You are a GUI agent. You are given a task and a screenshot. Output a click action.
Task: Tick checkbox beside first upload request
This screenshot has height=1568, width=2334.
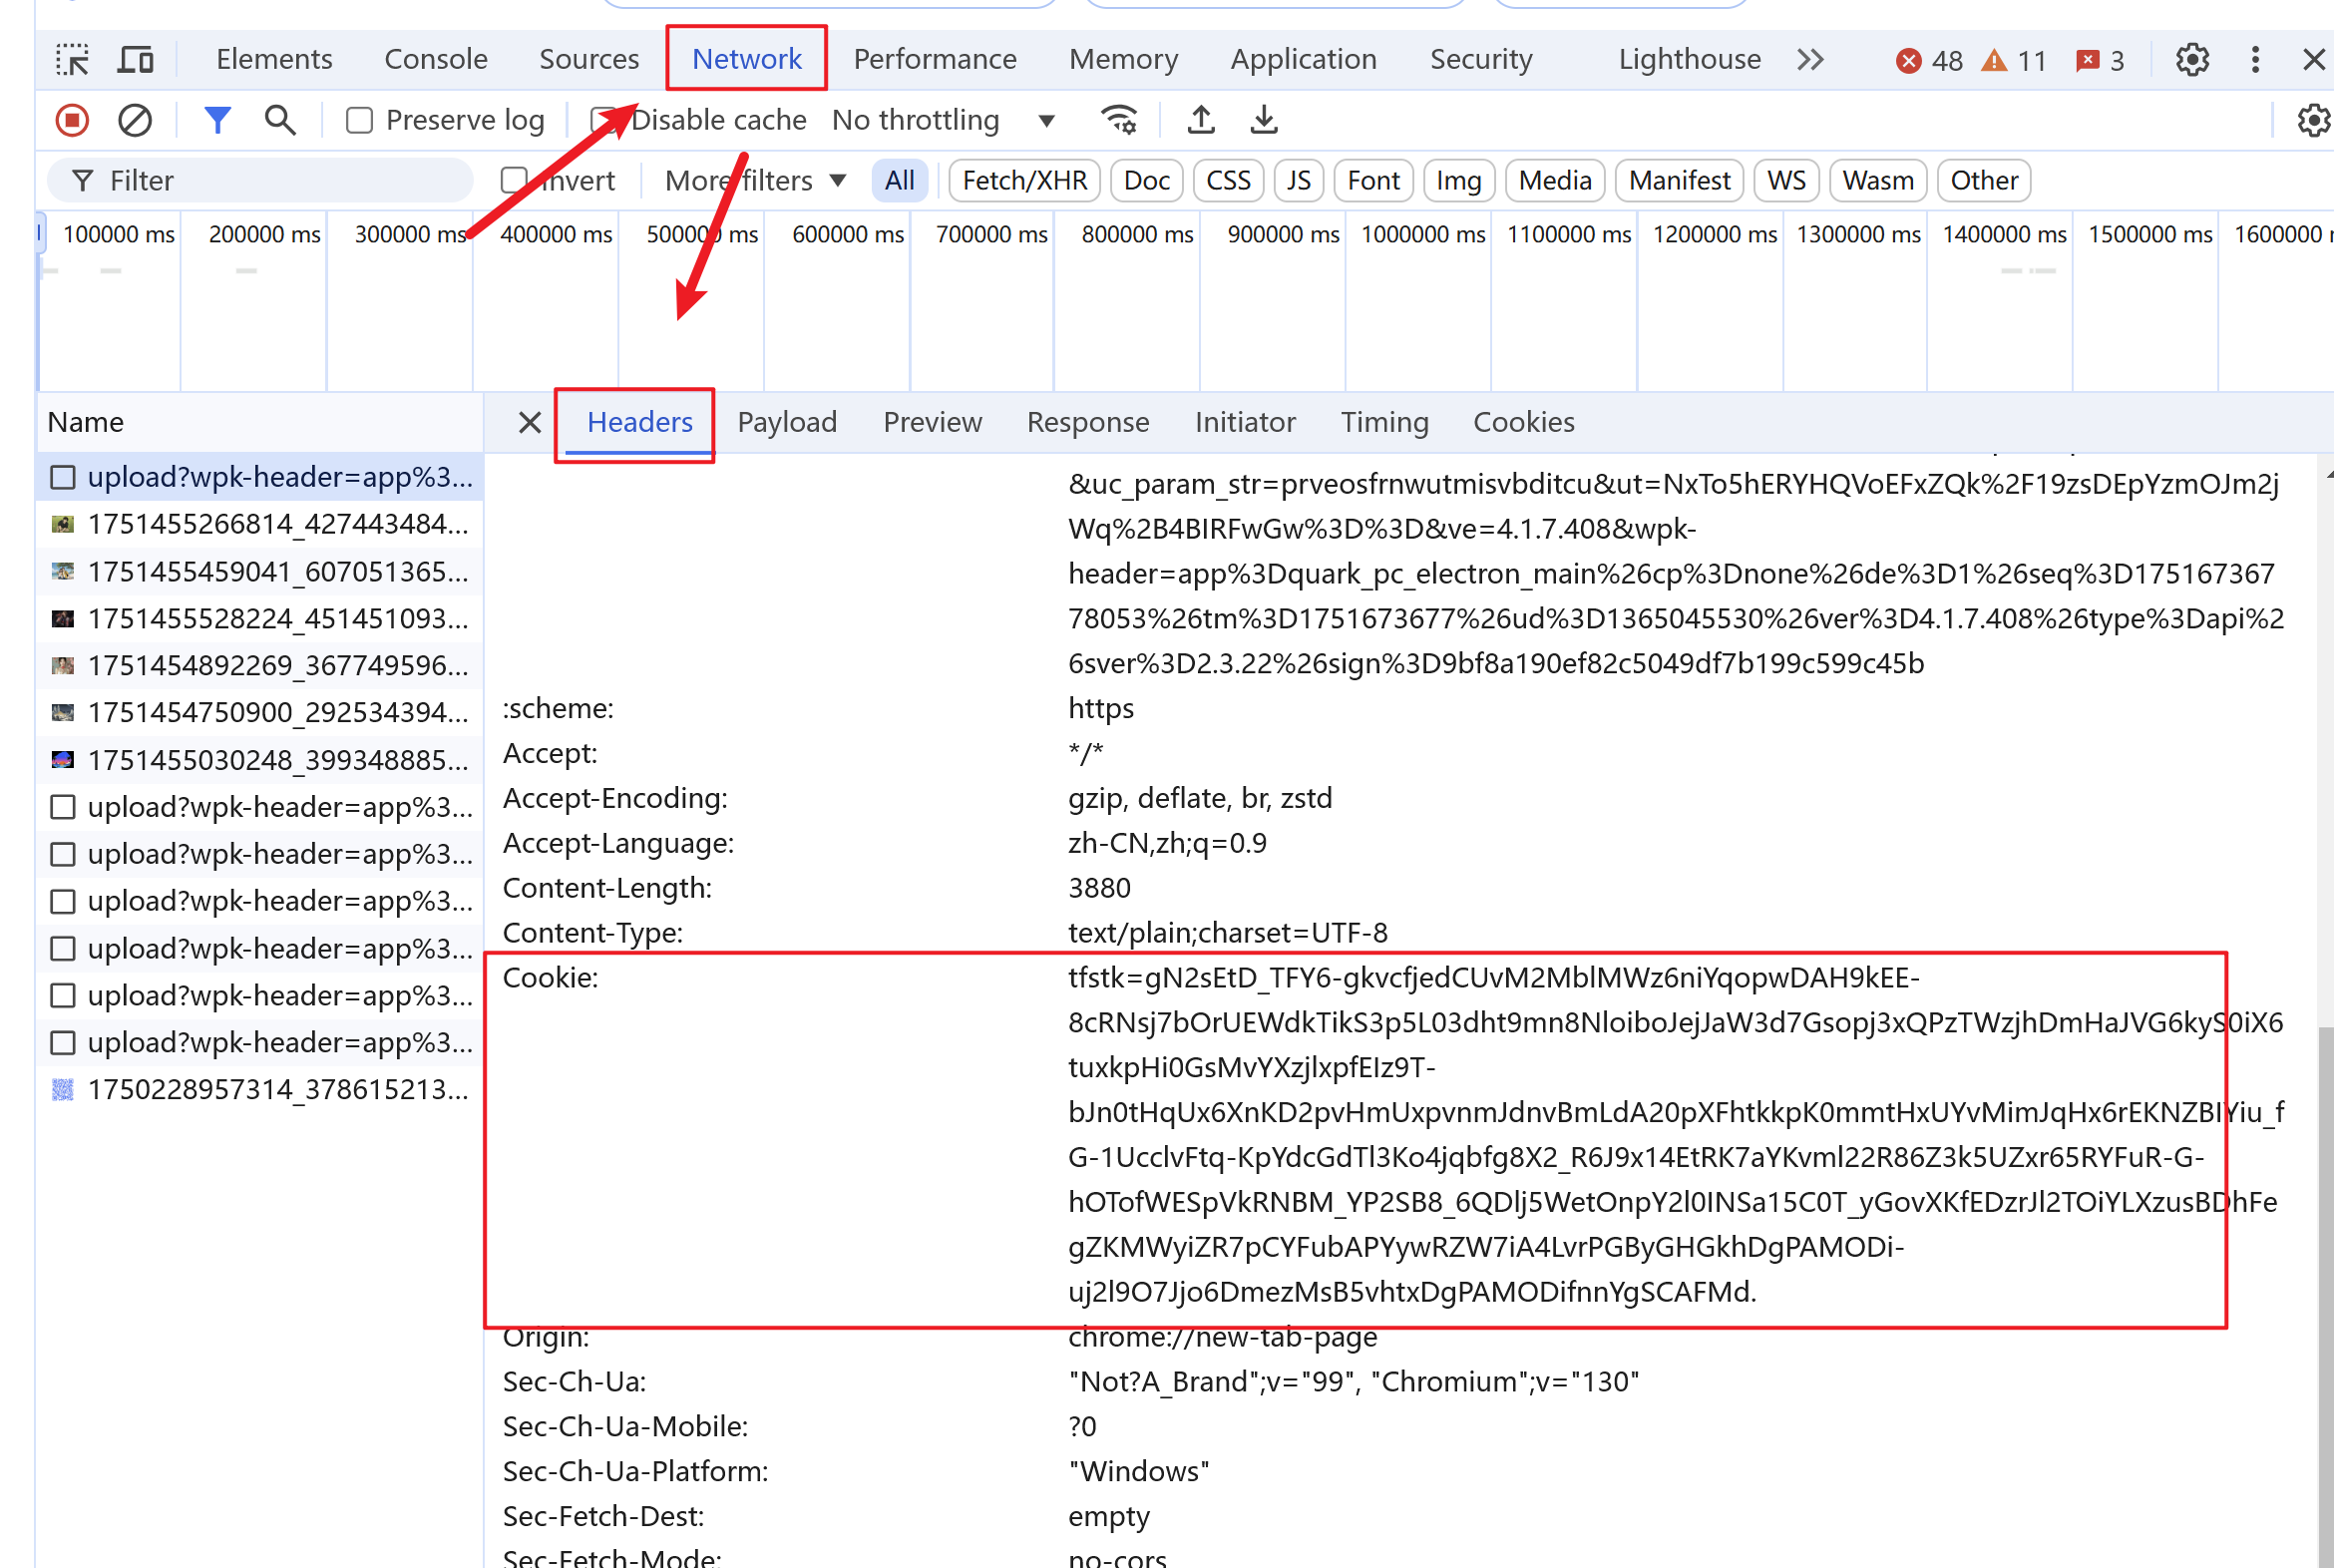[63, 477]
